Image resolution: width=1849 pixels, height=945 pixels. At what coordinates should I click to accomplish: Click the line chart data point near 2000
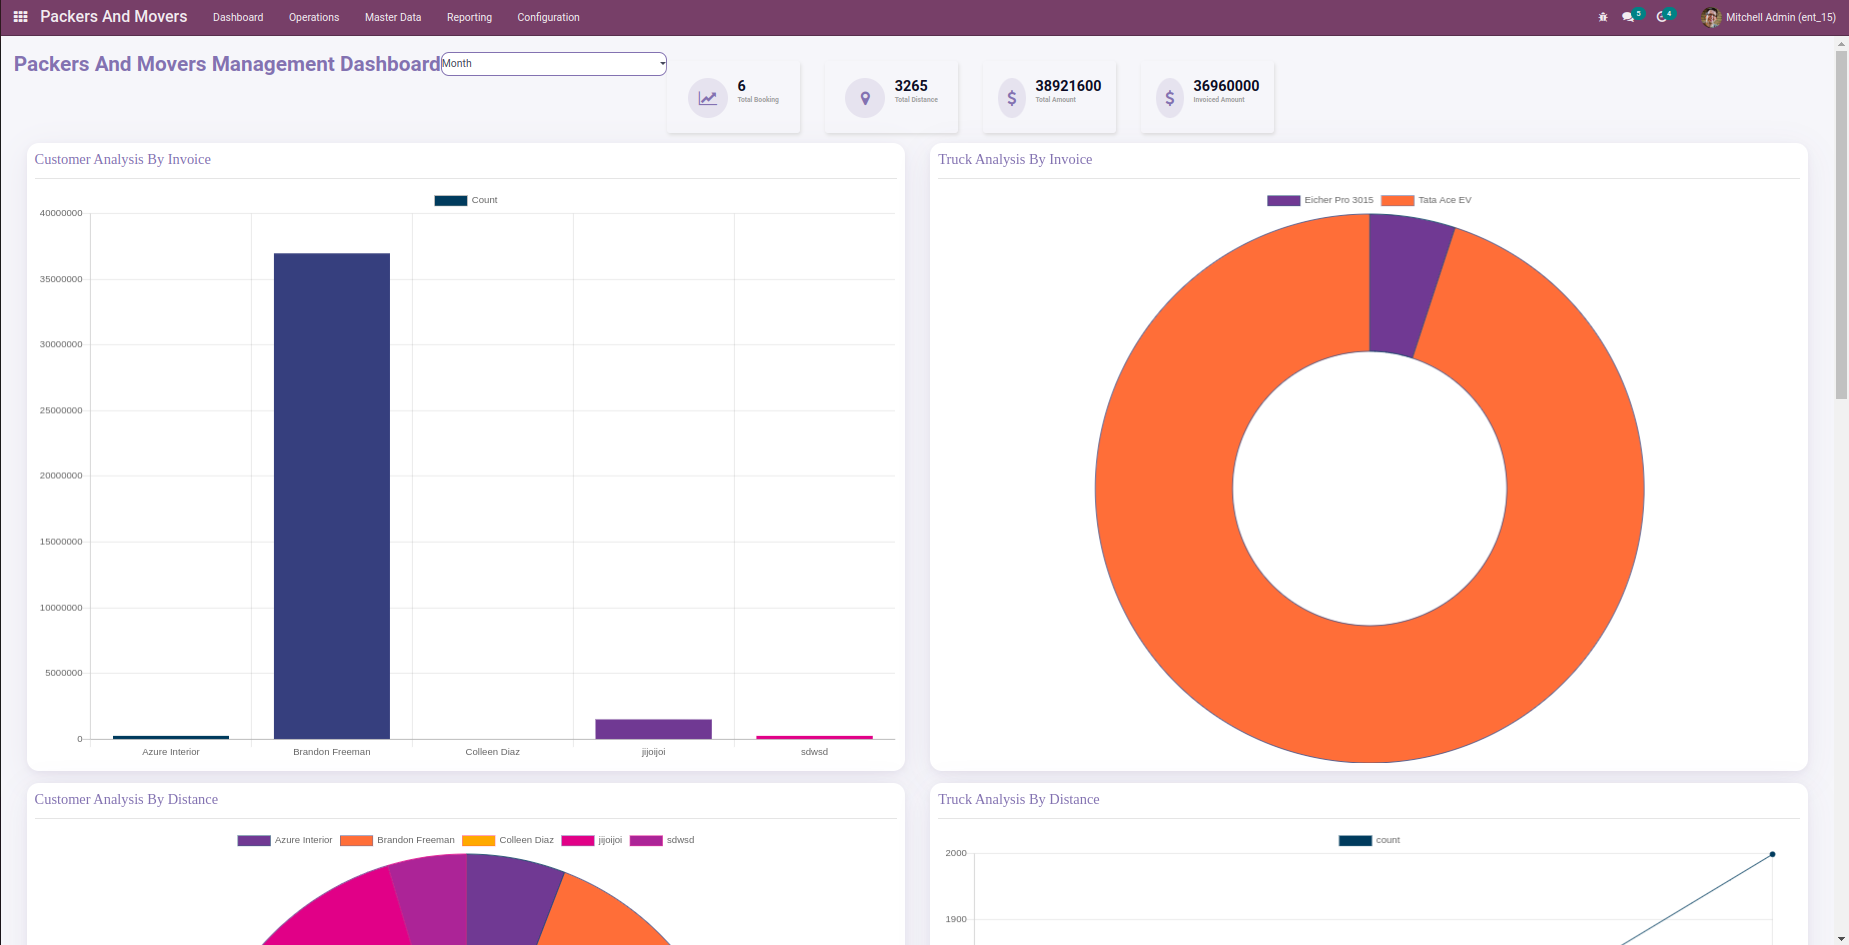point(1772,854)
